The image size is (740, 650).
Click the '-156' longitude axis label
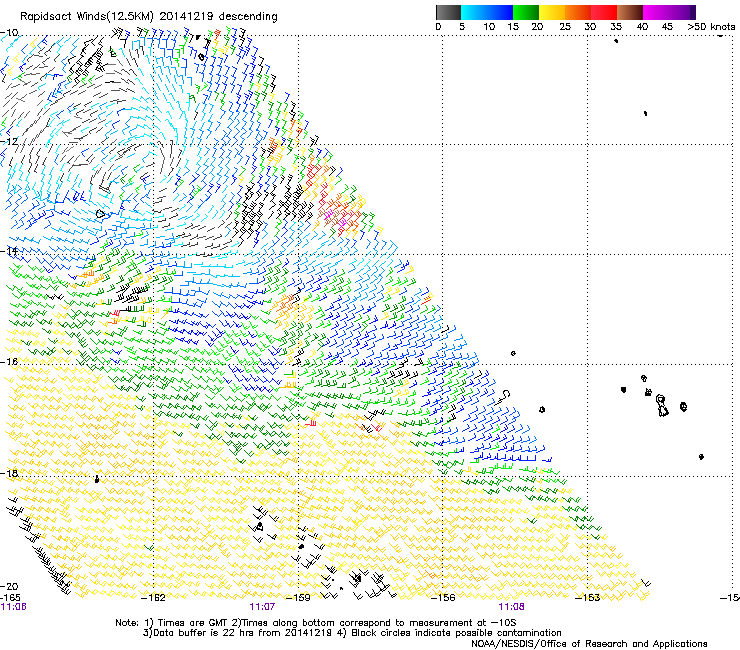click(443, 598)
